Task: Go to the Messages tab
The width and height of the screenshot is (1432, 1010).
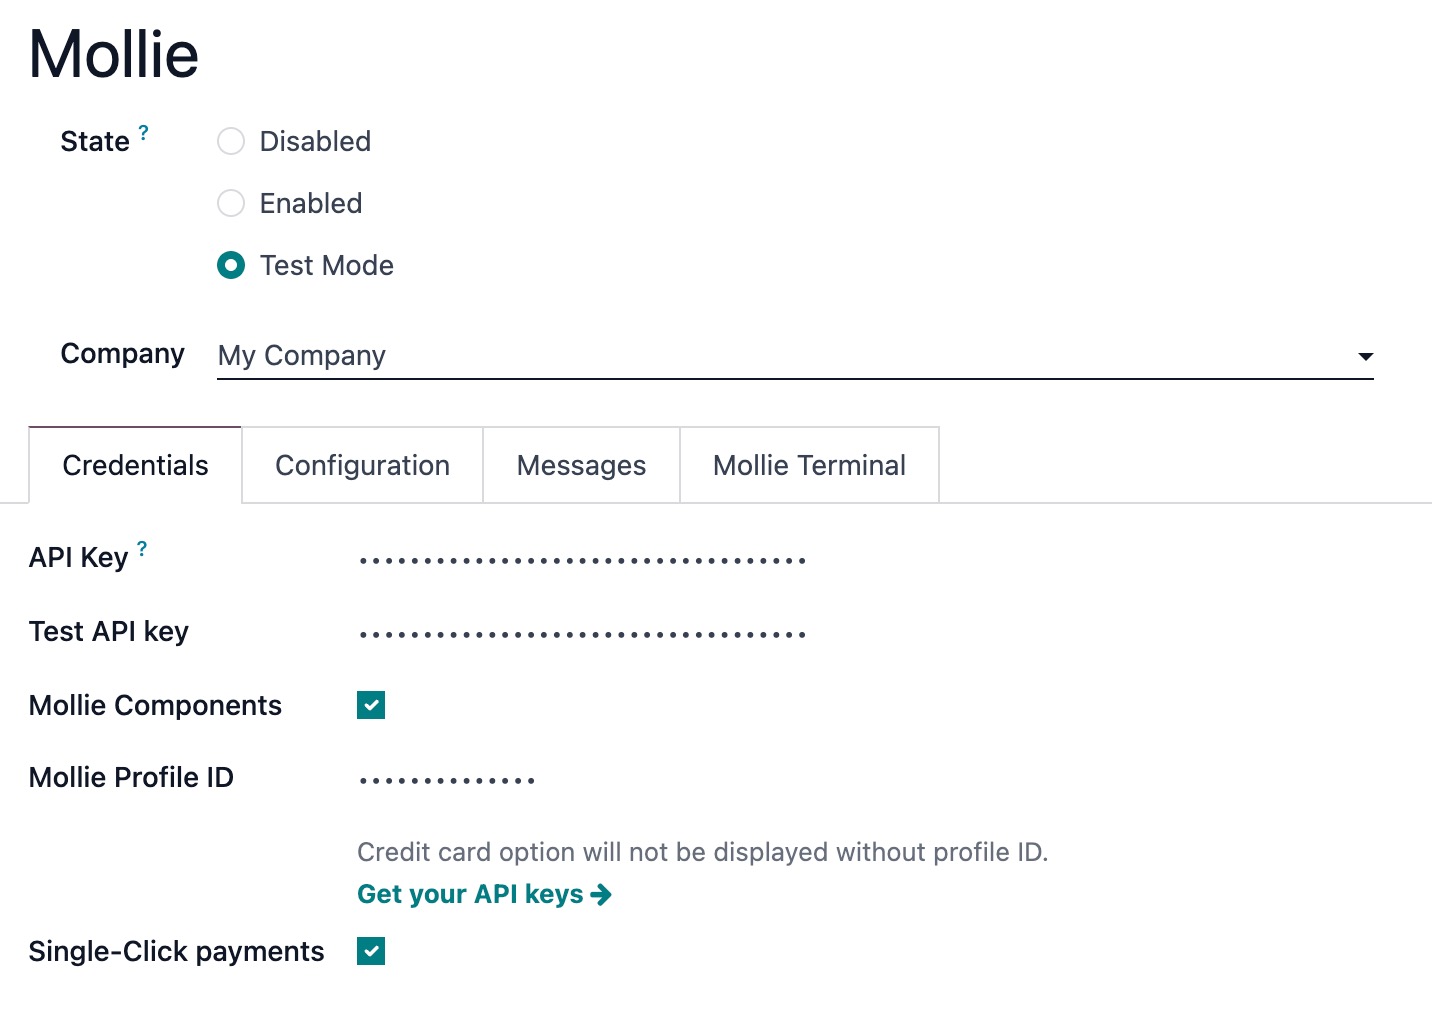Action: [581, 465]
